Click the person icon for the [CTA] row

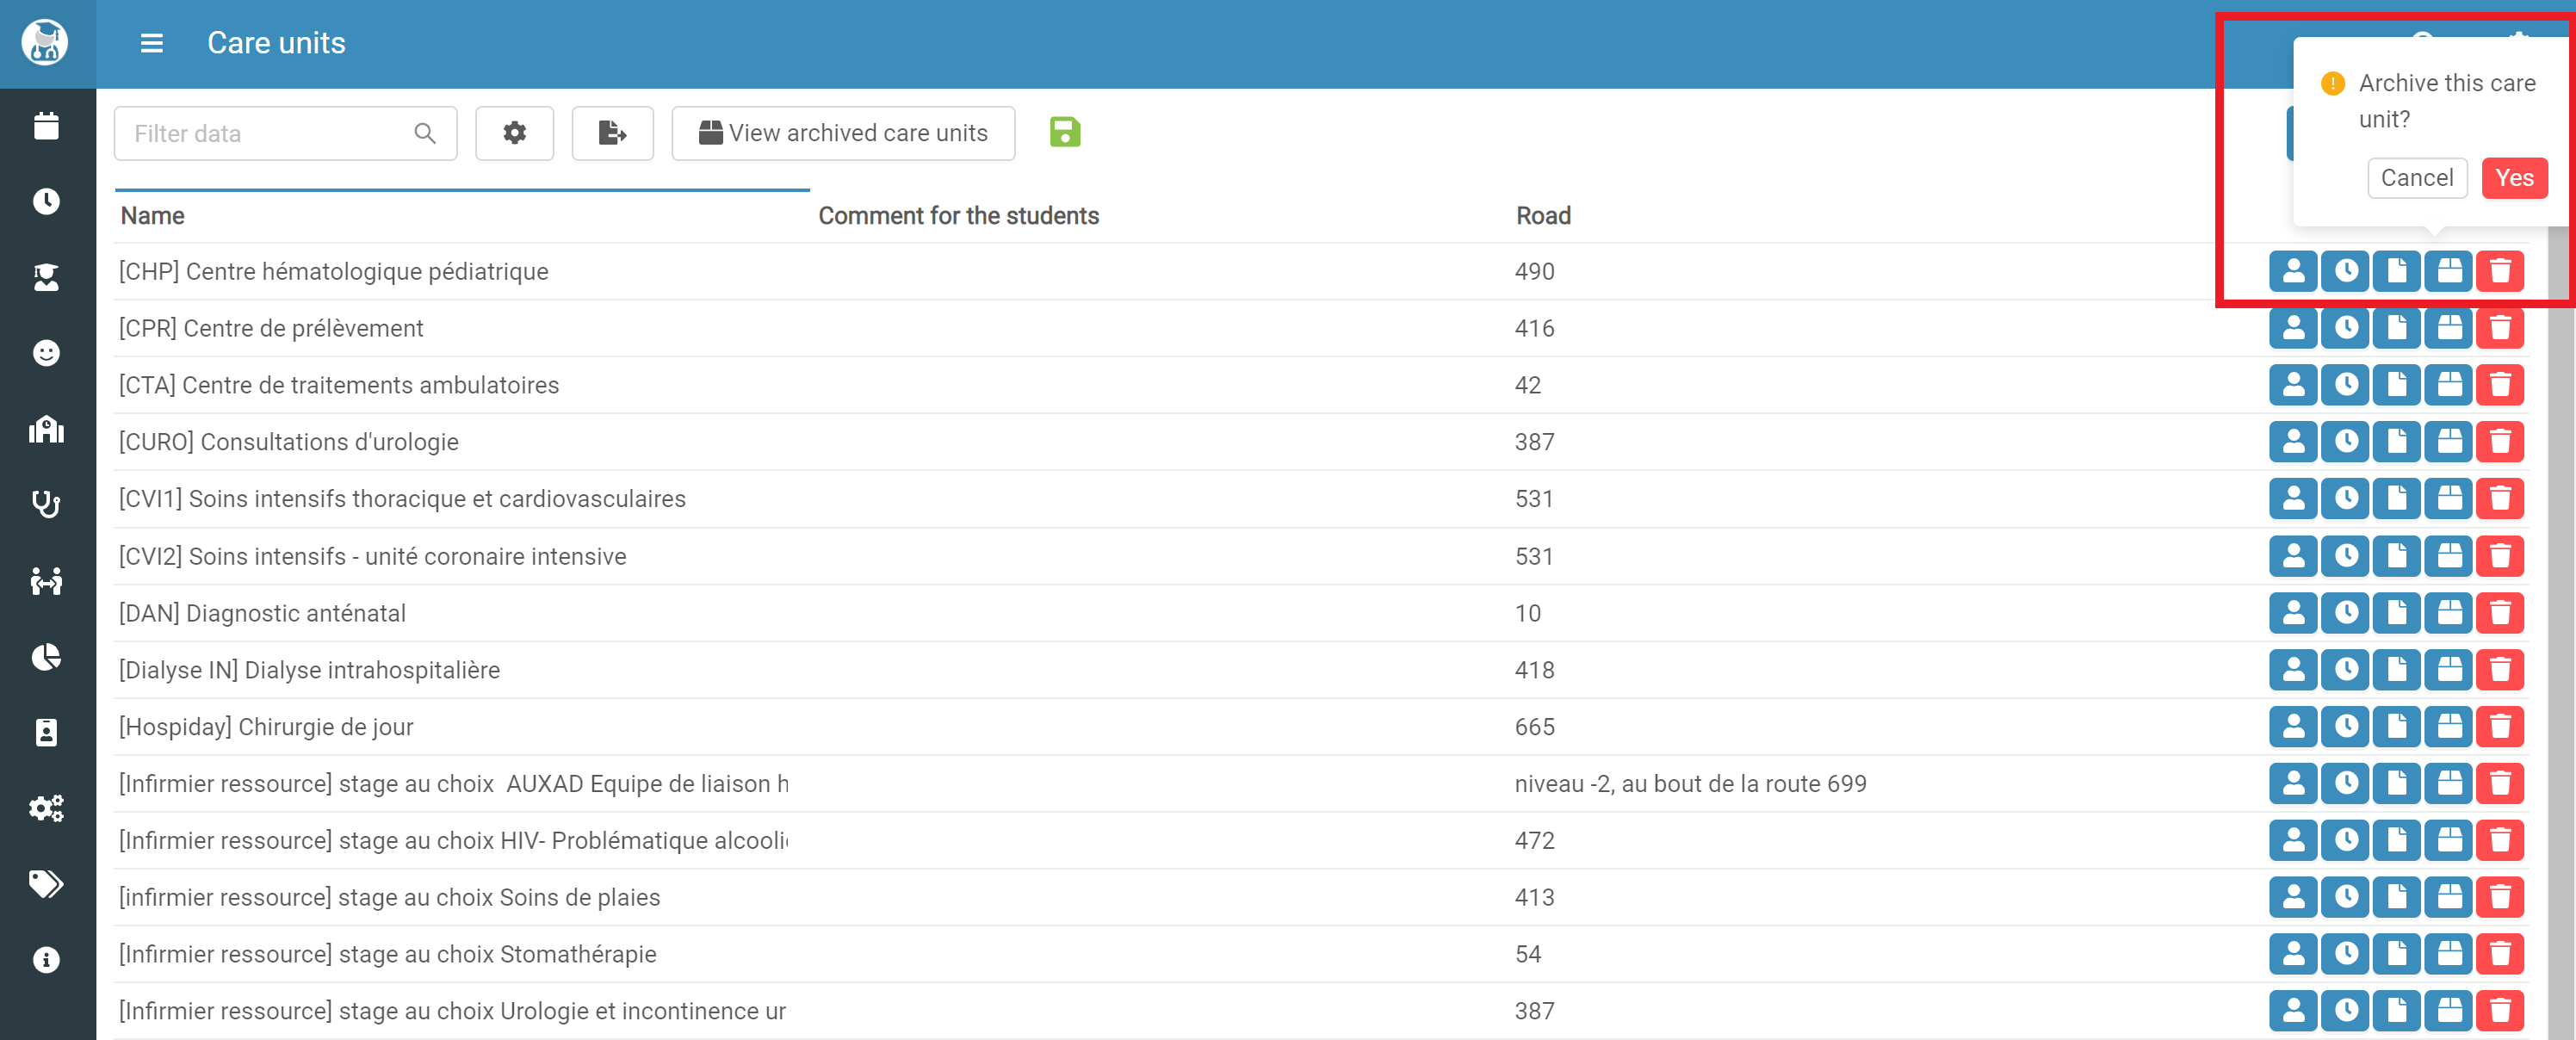[2293, 385]
